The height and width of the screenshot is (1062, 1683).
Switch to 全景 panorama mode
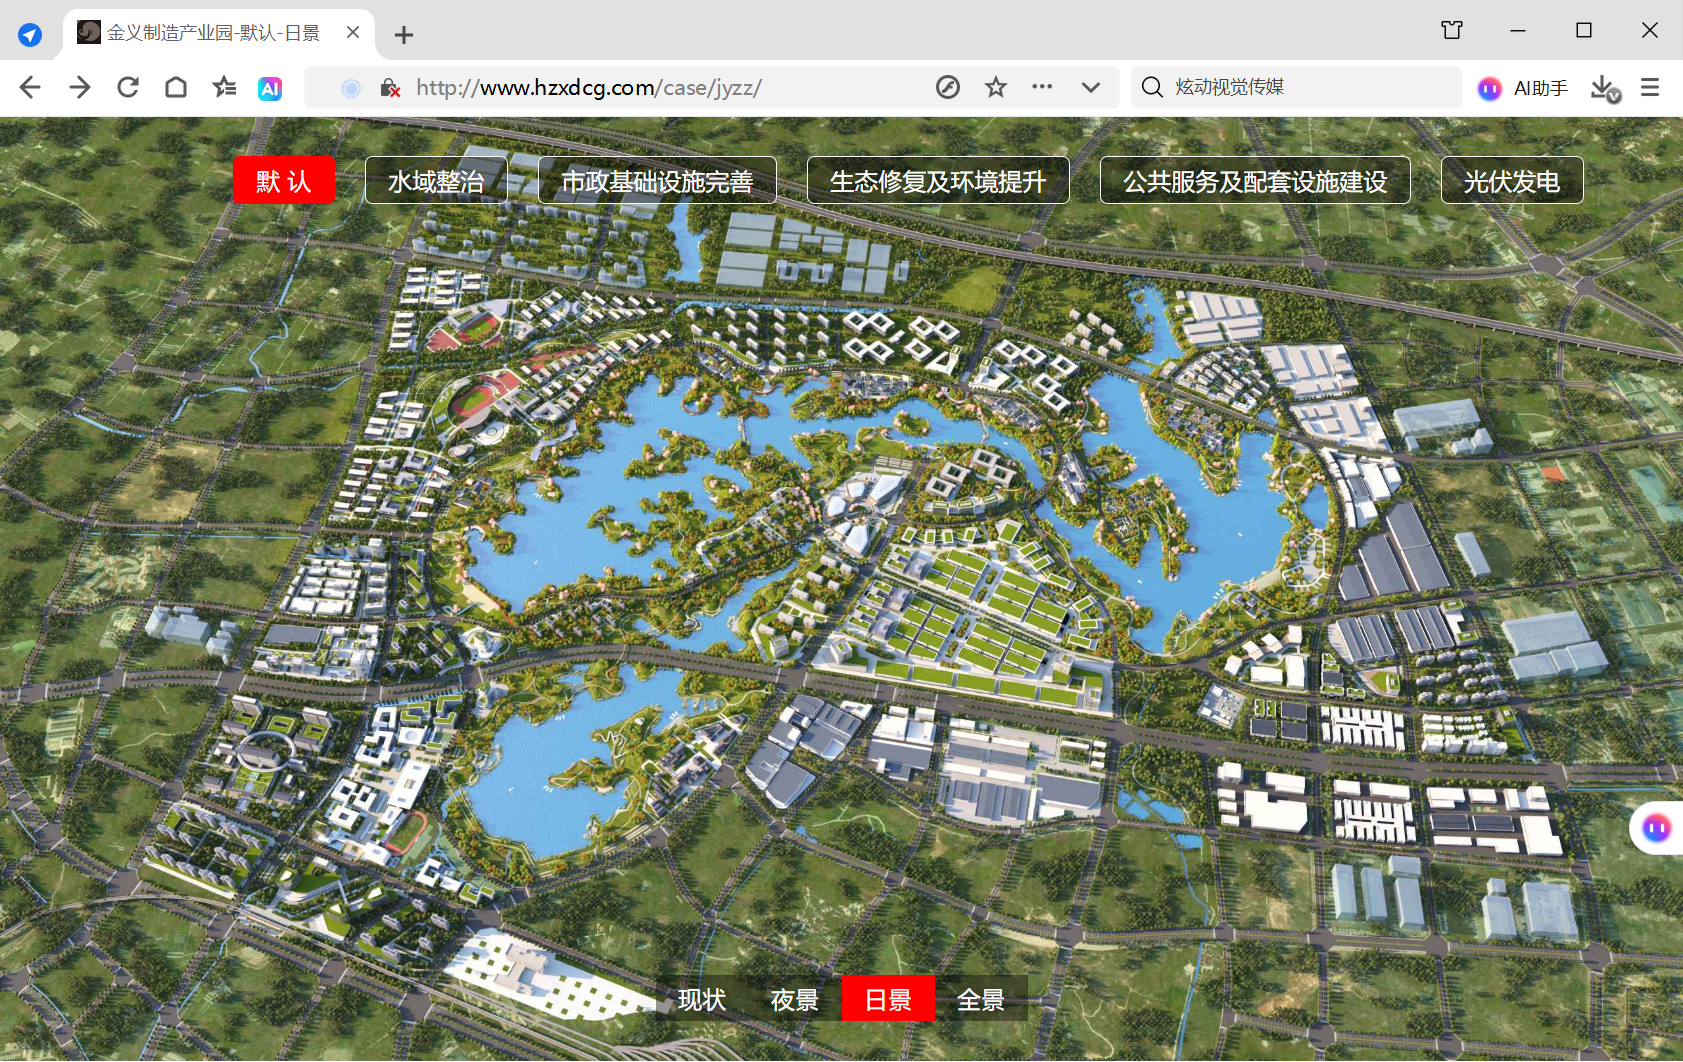click(981, 999)
